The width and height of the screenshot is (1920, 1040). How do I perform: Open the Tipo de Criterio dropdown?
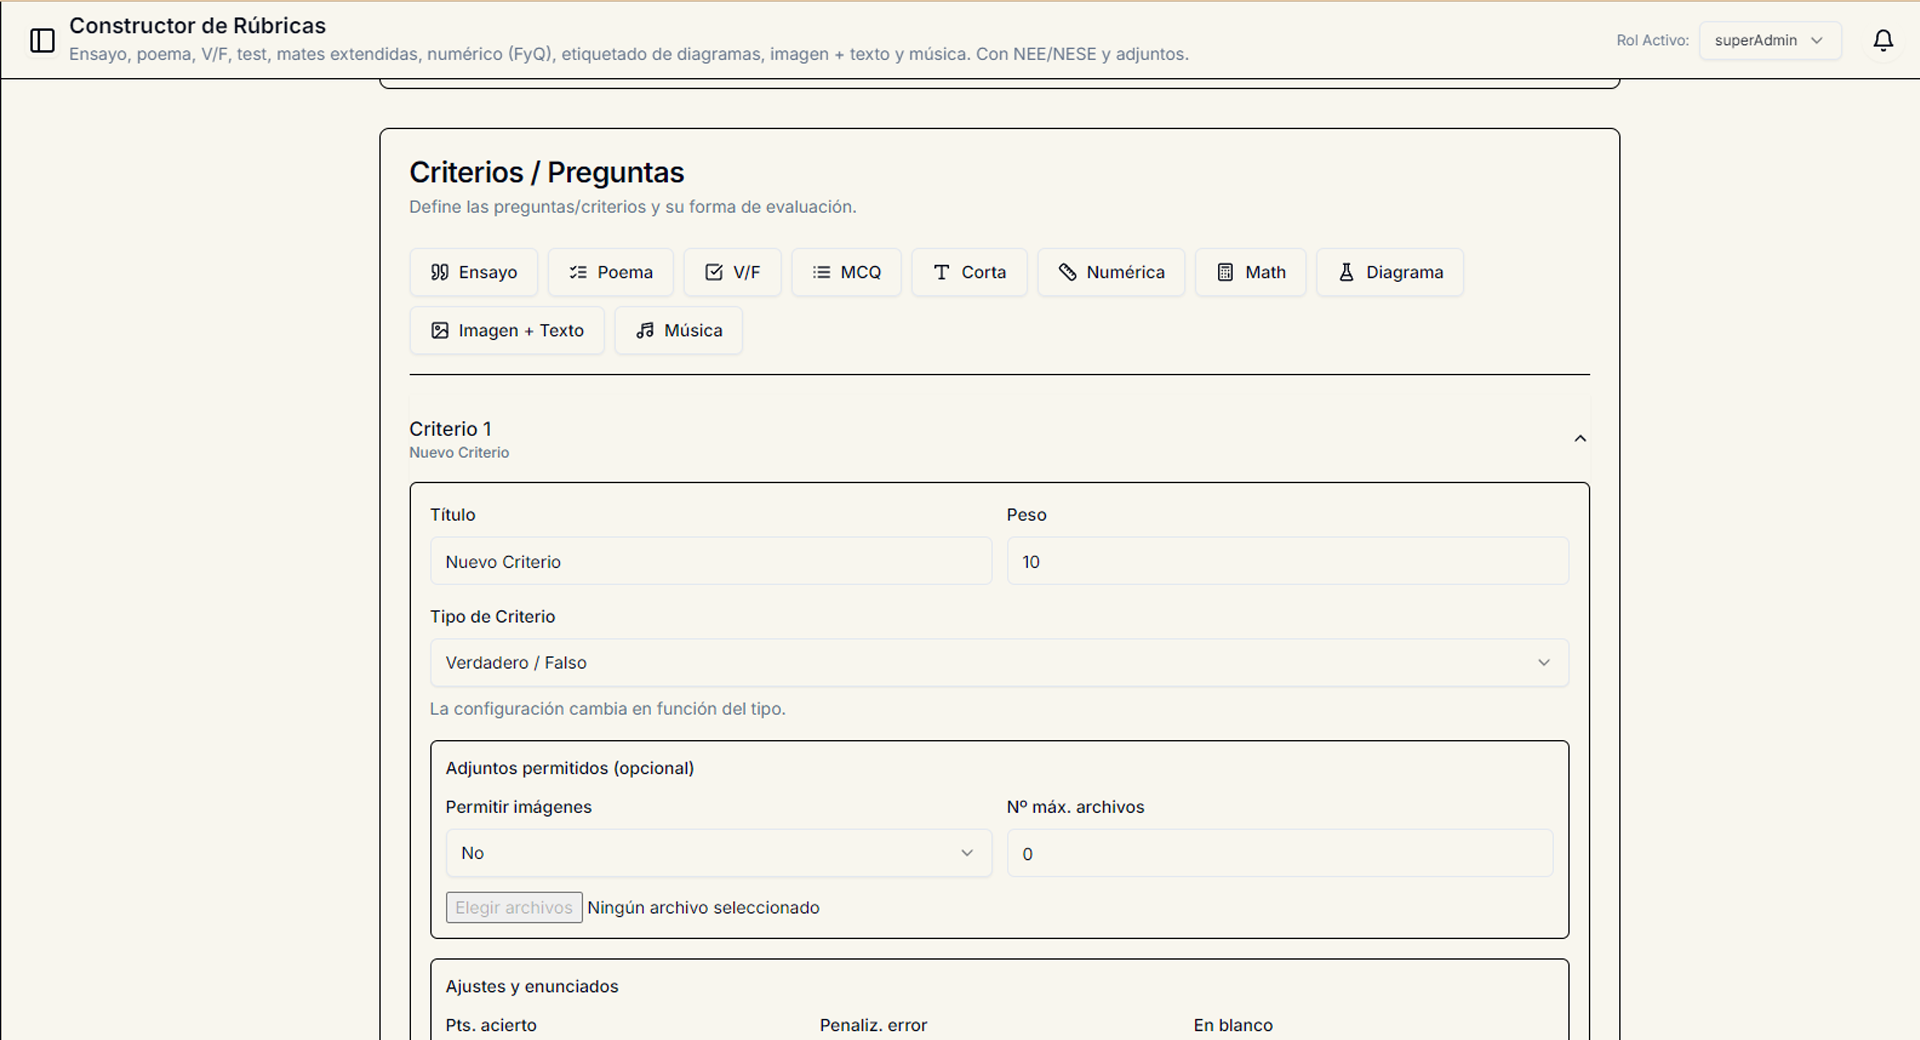click(x=999, y=663)
